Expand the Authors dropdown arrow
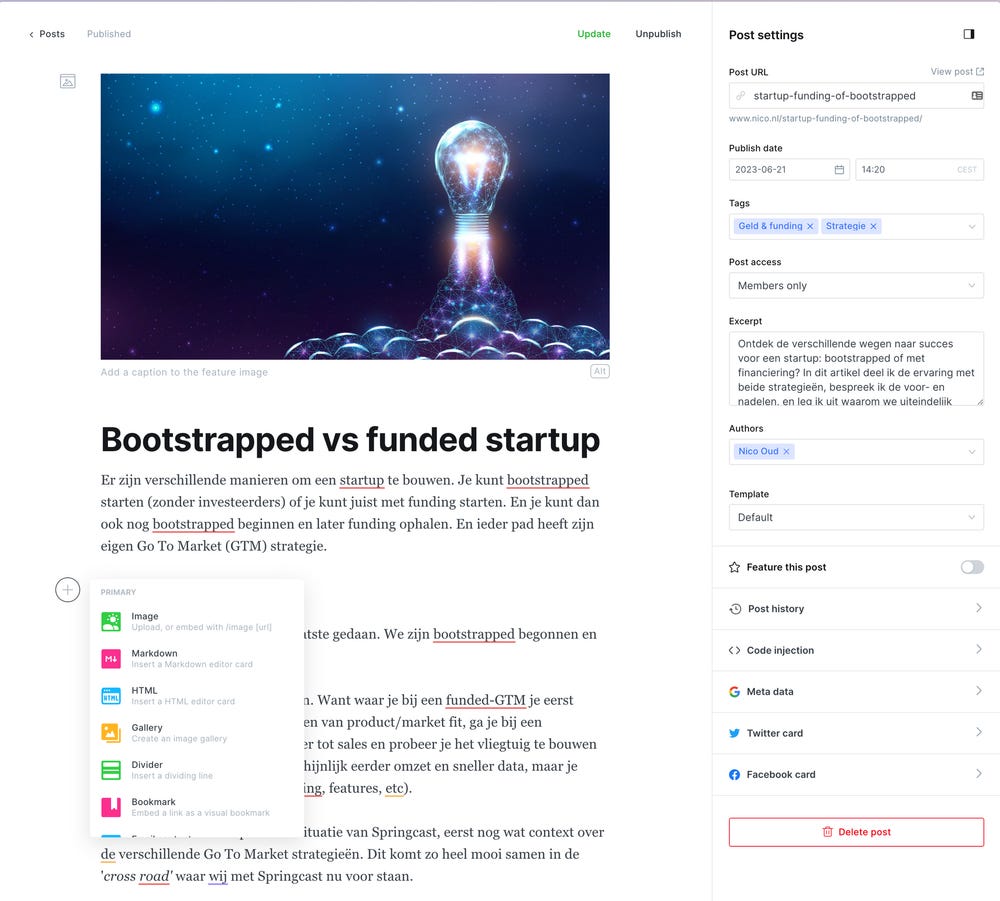Screen dimensions: 1000x901 971,451
